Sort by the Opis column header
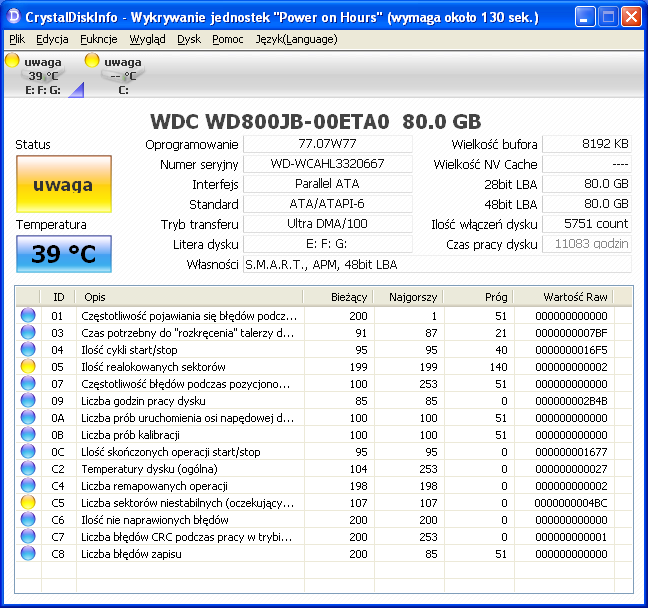The image size is (648, 608). point(189,297)
